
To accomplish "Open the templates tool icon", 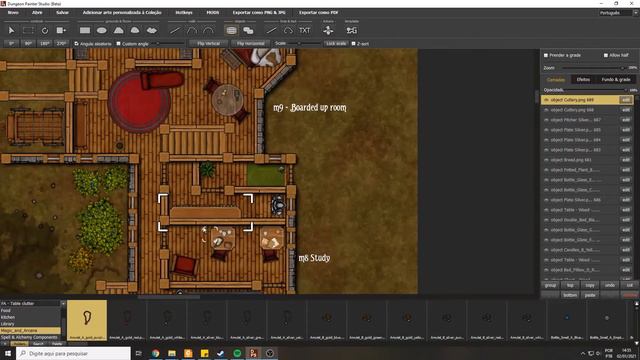I will [x=351, y=31].
